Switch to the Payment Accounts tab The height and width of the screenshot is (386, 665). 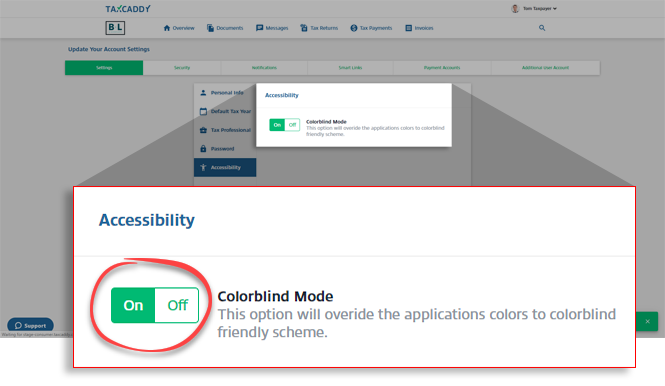coord(442,68)
